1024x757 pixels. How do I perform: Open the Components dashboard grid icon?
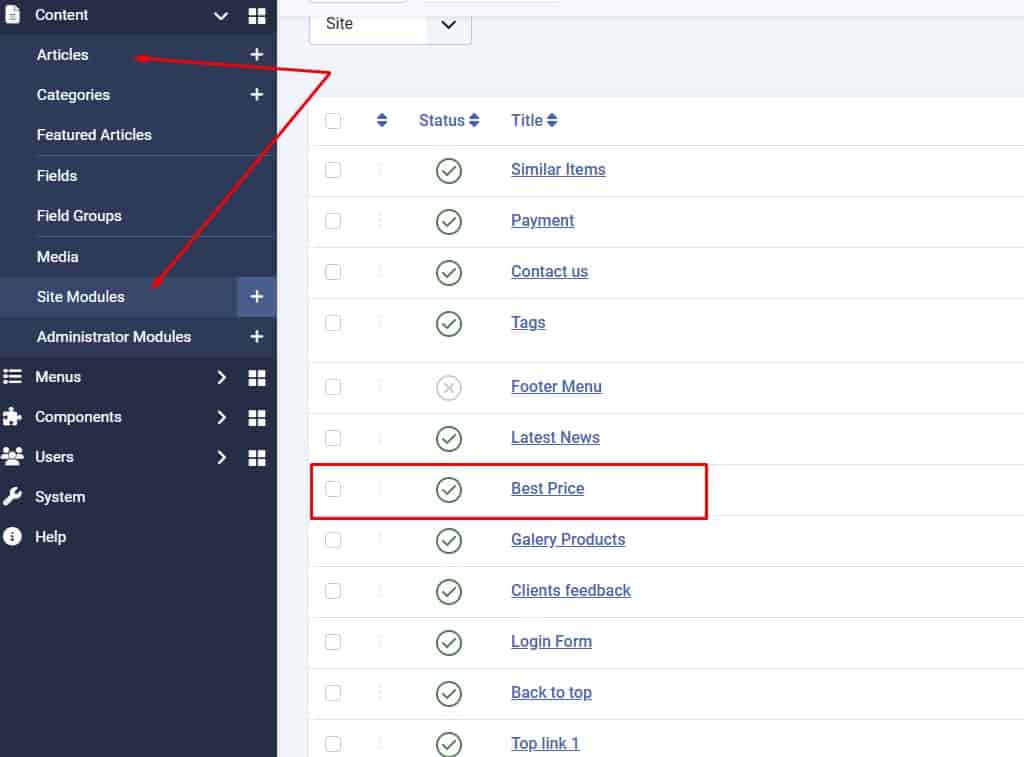click(x=257, y=417)
